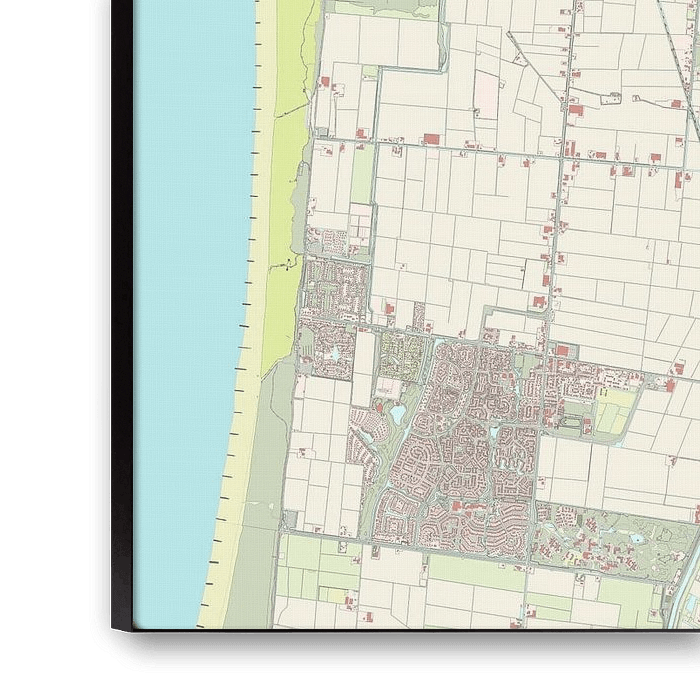Screen dimensions: 700x700
Task: Click the pond in the coastal neighborhood
Action: pos(332,353)
